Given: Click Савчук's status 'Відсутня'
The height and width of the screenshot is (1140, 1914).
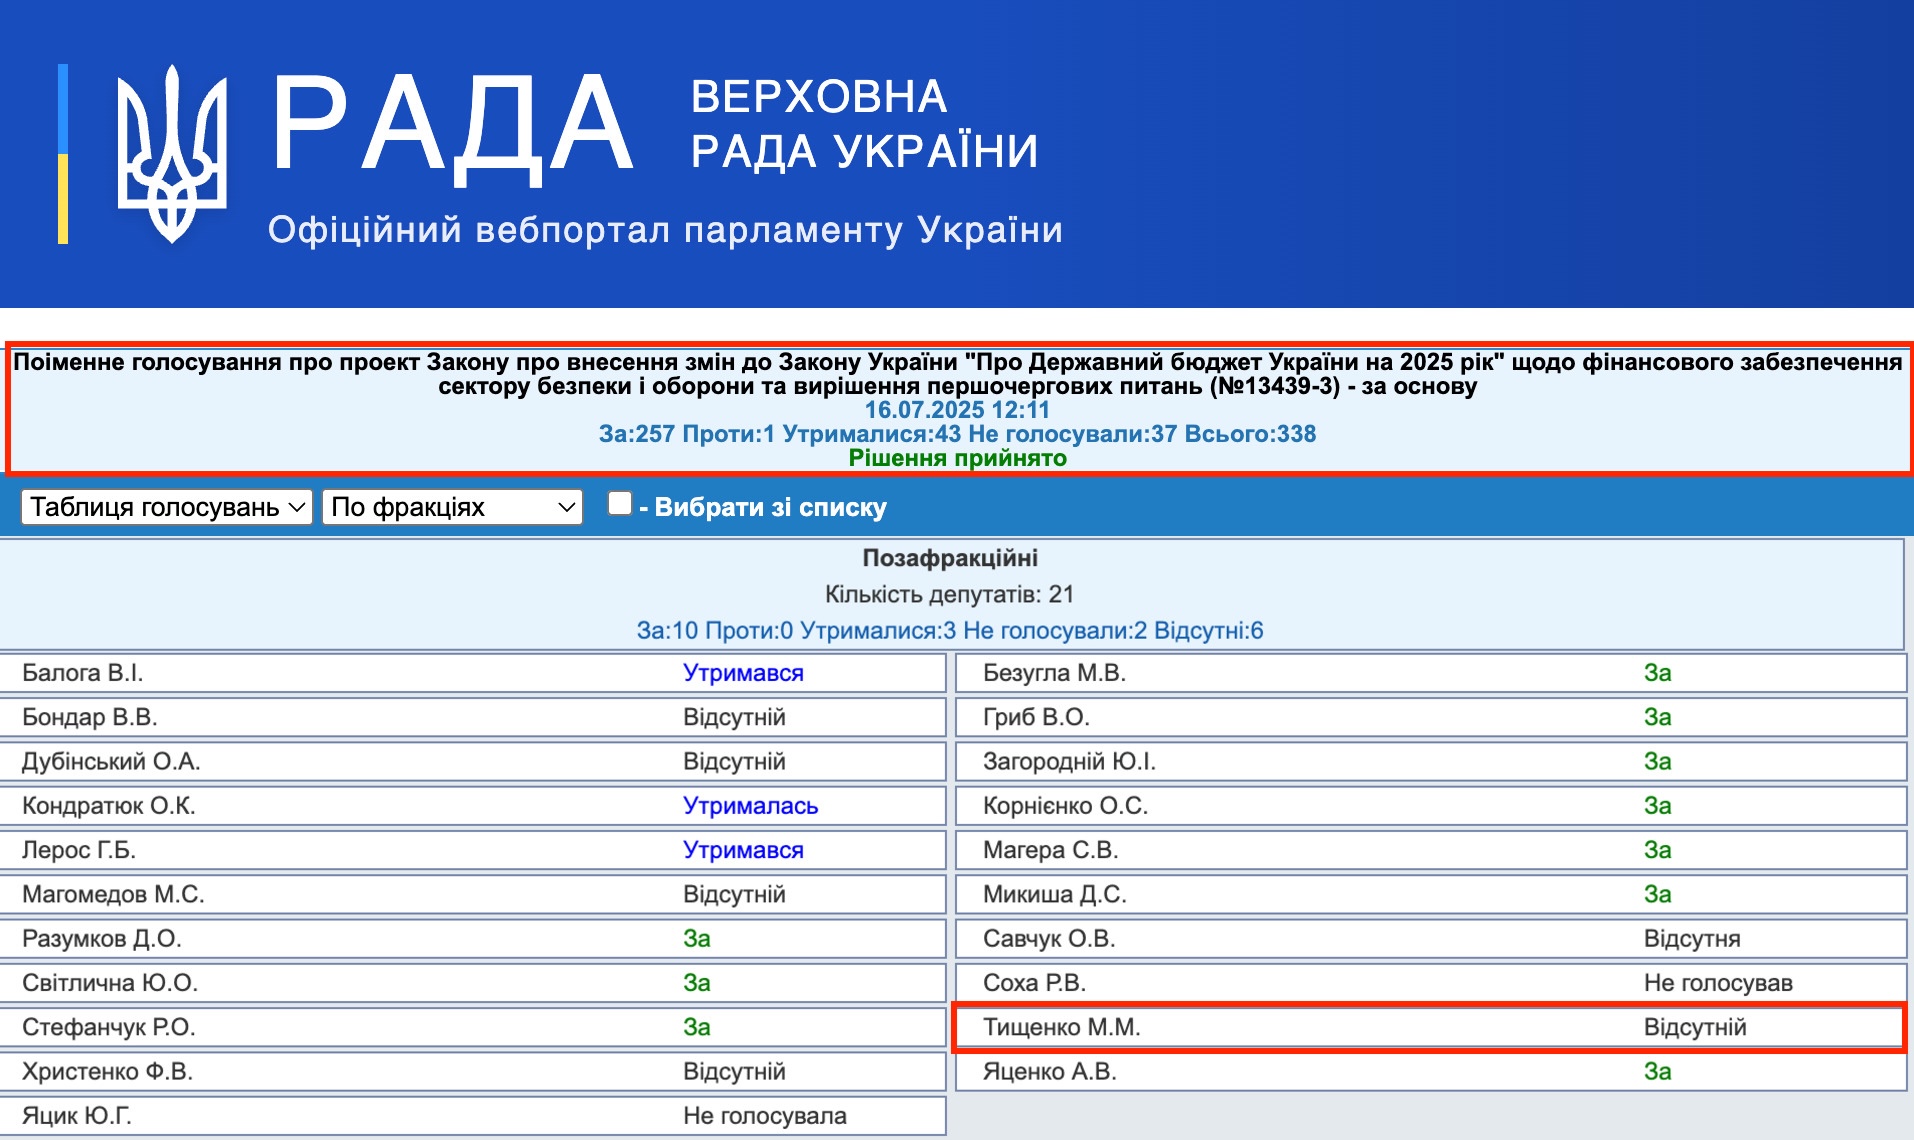Looking at the screenshot, I should click(1692, 939).
